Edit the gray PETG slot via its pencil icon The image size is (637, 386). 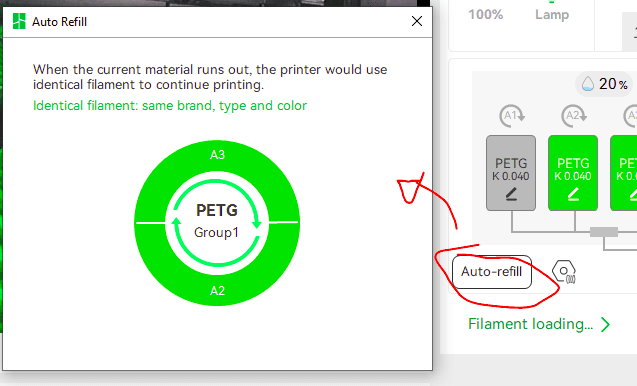point(511,194)
